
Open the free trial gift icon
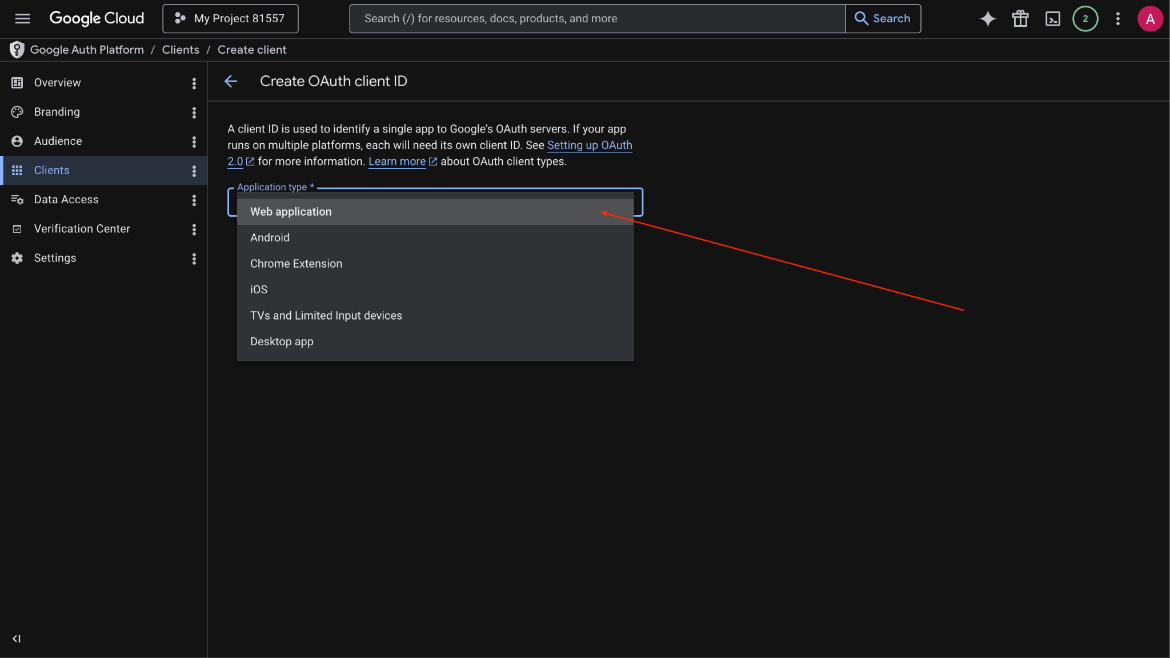click(1020, 19)
